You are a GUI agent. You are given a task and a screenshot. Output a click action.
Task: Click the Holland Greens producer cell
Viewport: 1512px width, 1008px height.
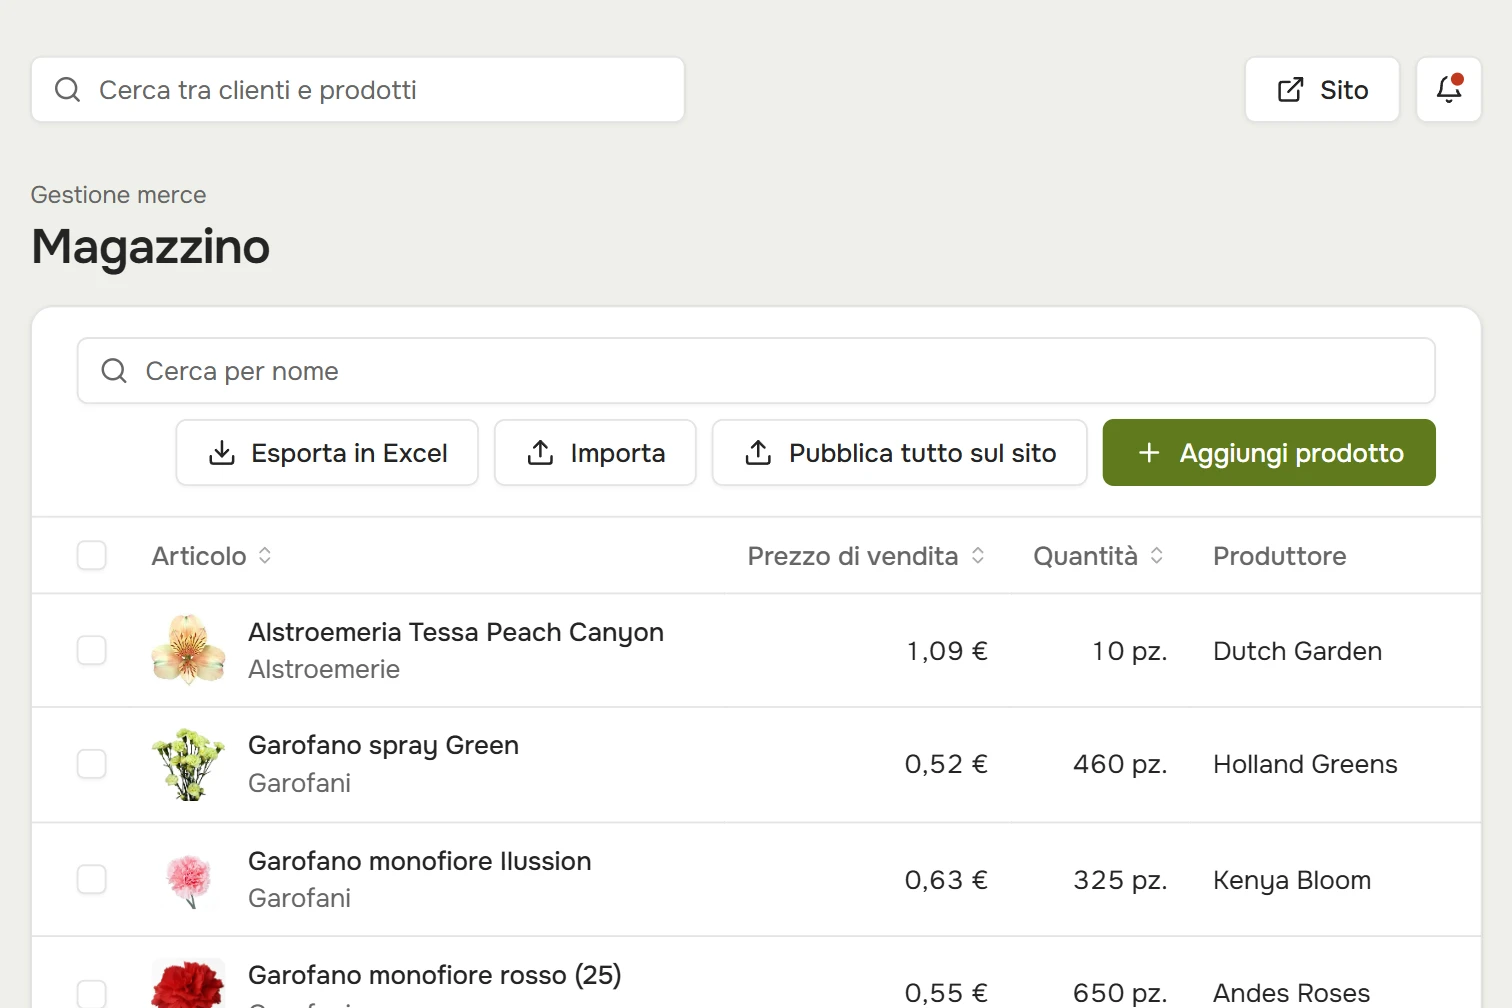point(1305,765)
